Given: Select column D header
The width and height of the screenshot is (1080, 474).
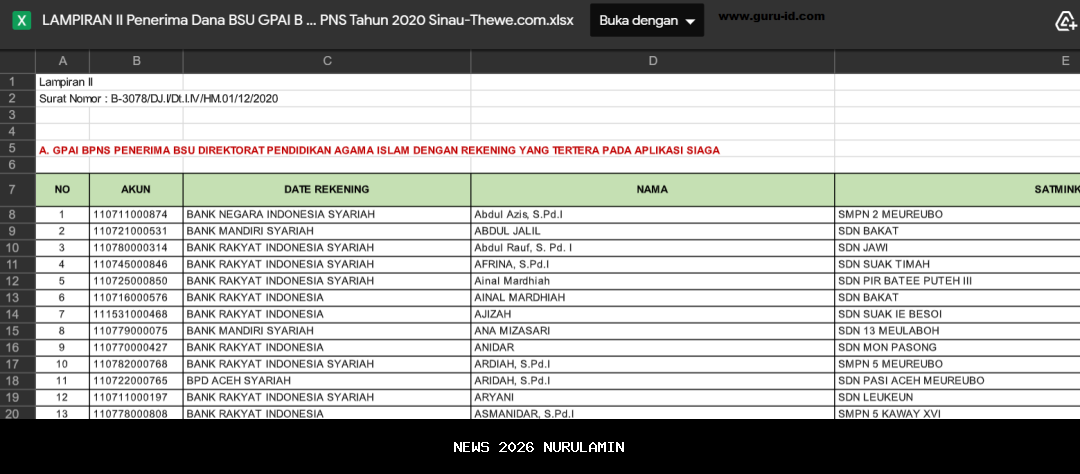Looking at the screenshot, I should coord(652,61).
